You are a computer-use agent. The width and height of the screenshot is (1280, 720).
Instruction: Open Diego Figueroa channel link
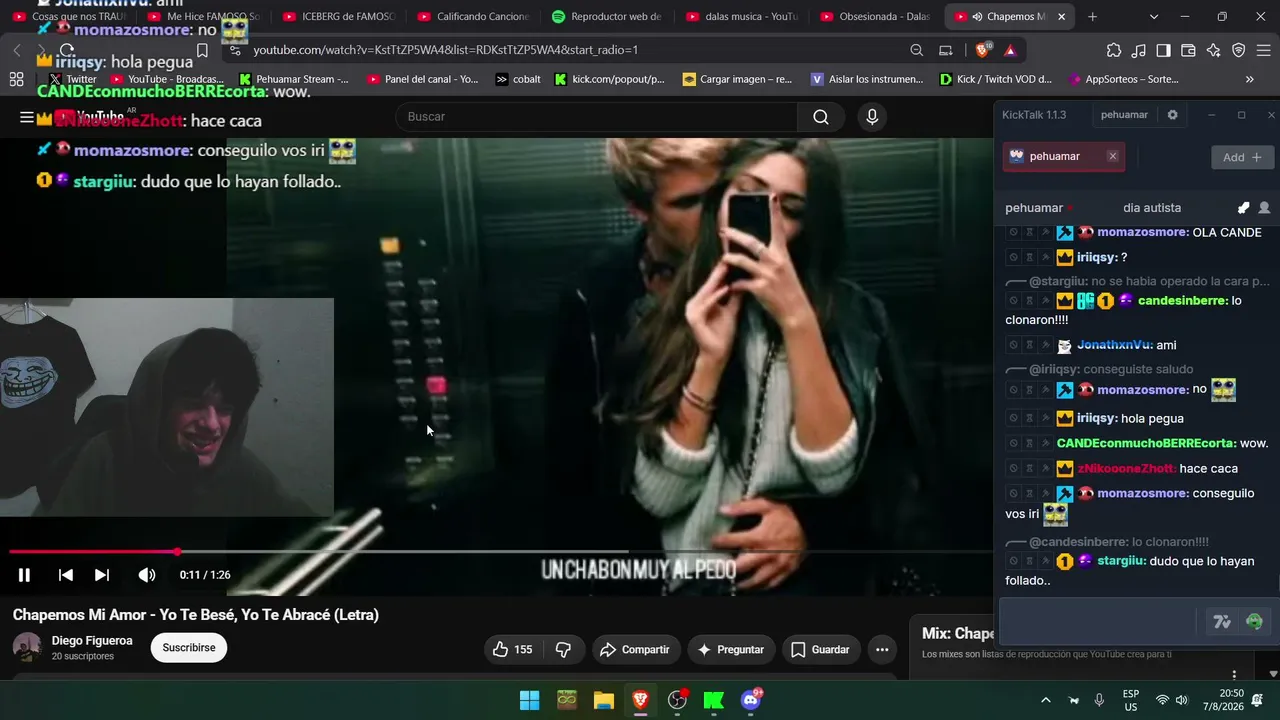coord(92,641)
